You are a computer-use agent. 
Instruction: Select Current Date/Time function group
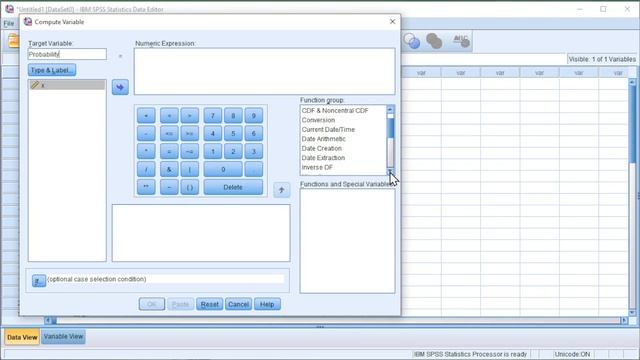click(x=328, y=129)
